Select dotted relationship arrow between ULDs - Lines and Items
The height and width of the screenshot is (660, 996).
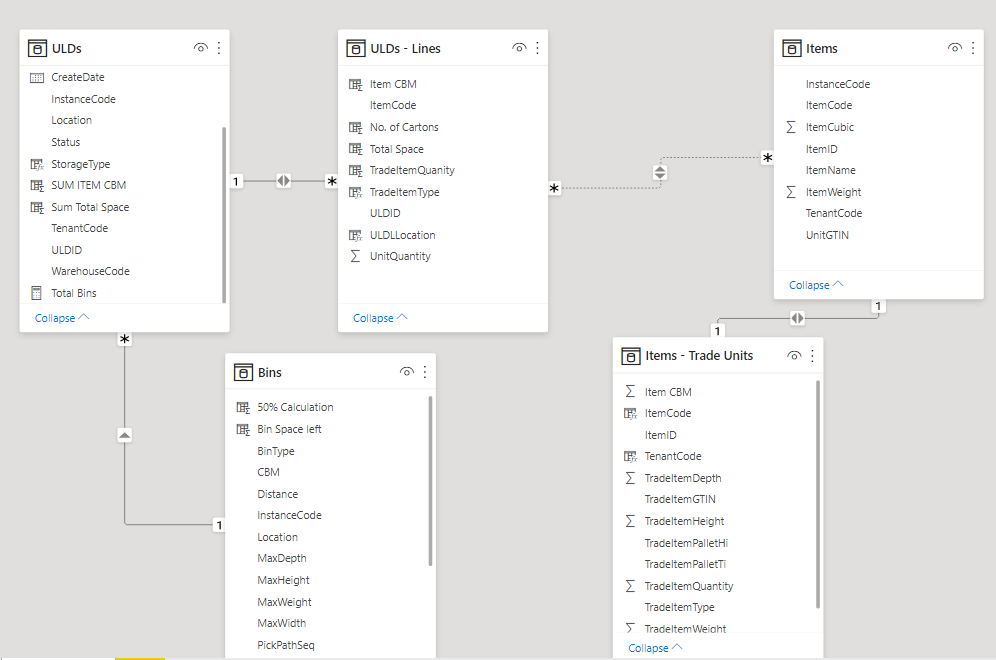pos(660,172)
